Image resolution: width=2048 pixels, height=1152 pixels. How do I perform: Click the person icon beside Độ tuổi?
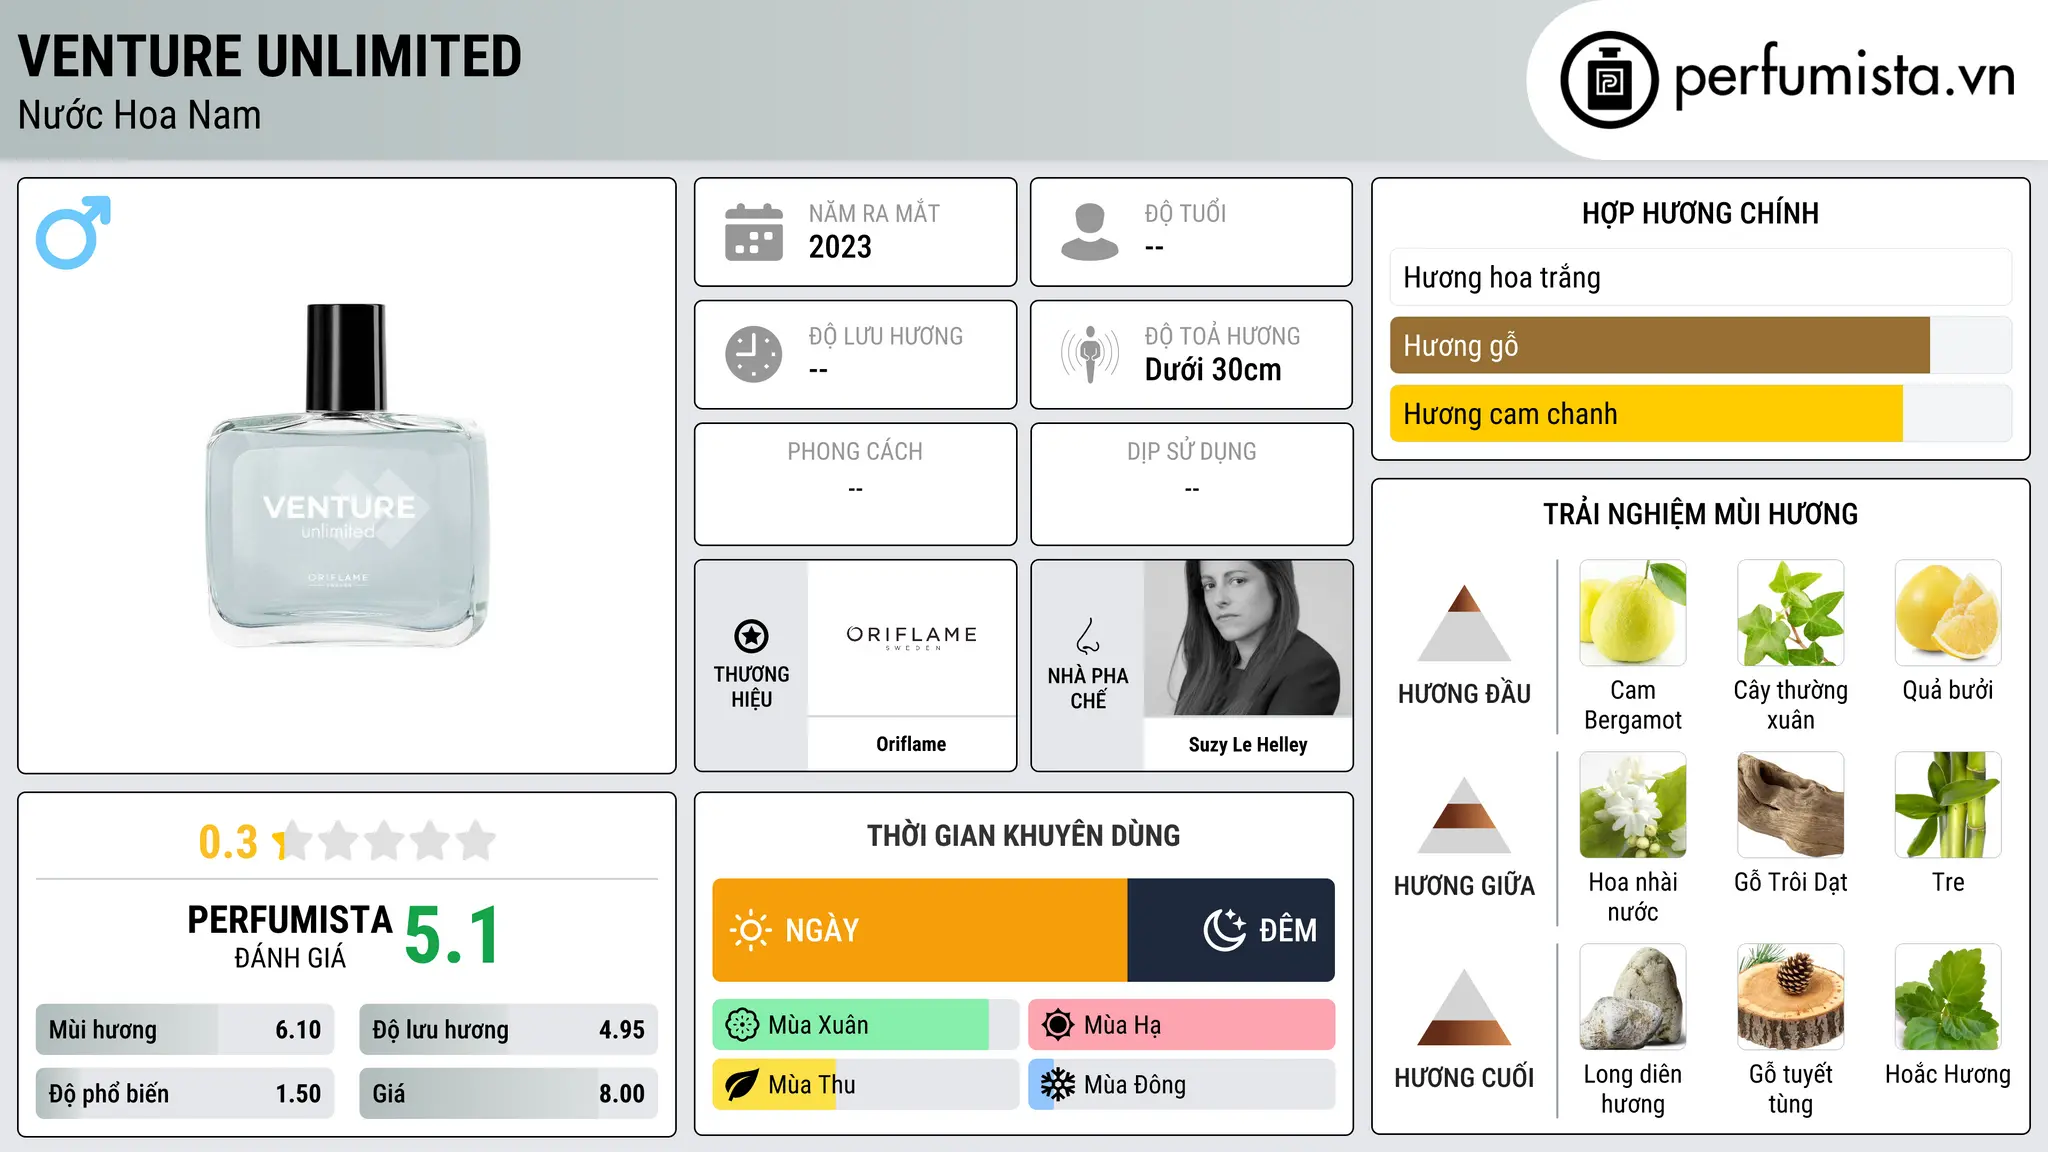tap(1089, 232)
